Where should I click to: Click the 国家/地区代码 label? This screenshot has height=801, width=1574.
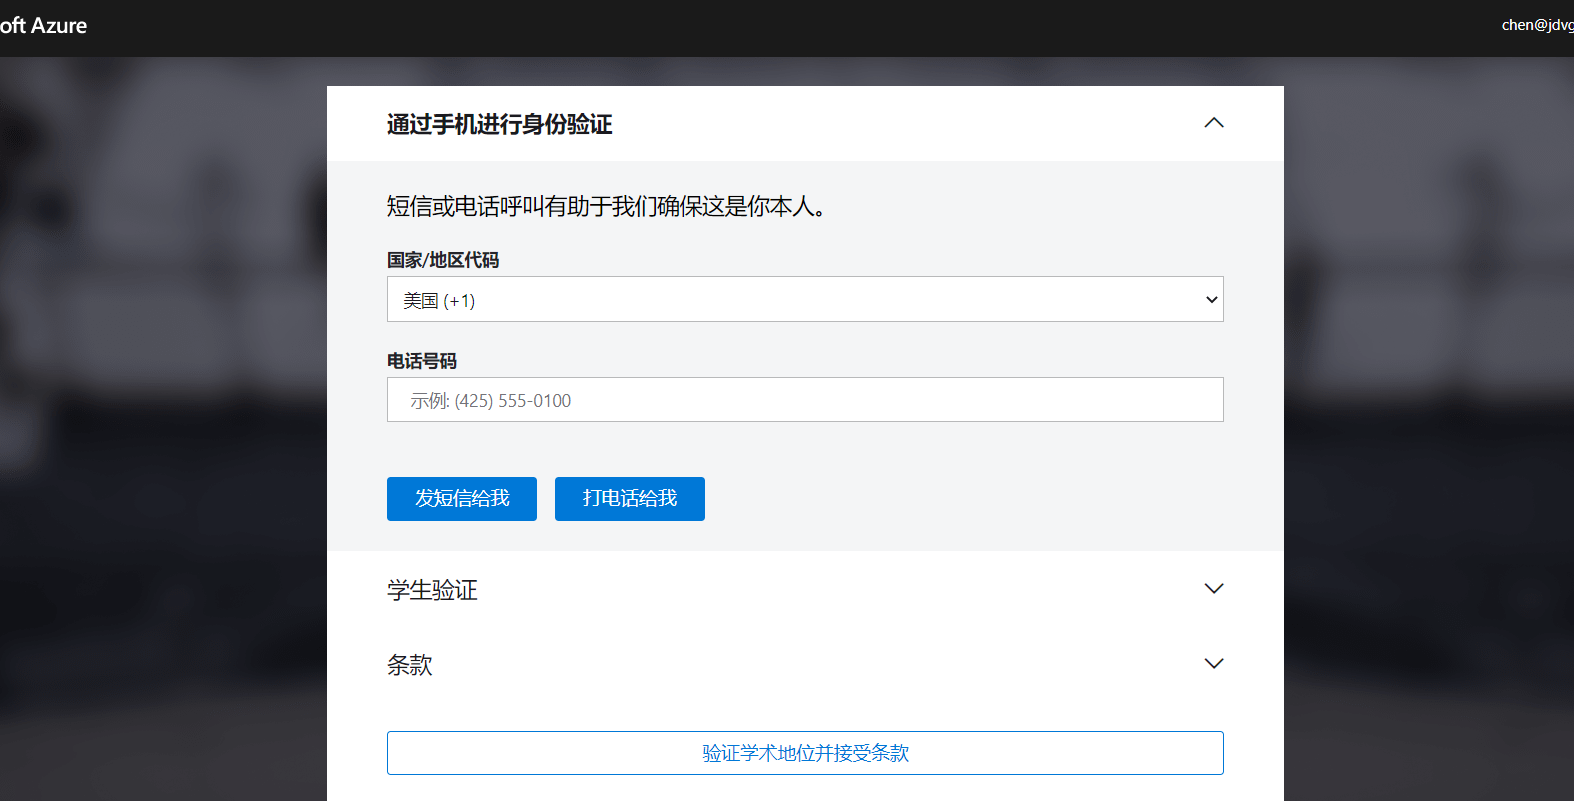[x=443, y=260]
